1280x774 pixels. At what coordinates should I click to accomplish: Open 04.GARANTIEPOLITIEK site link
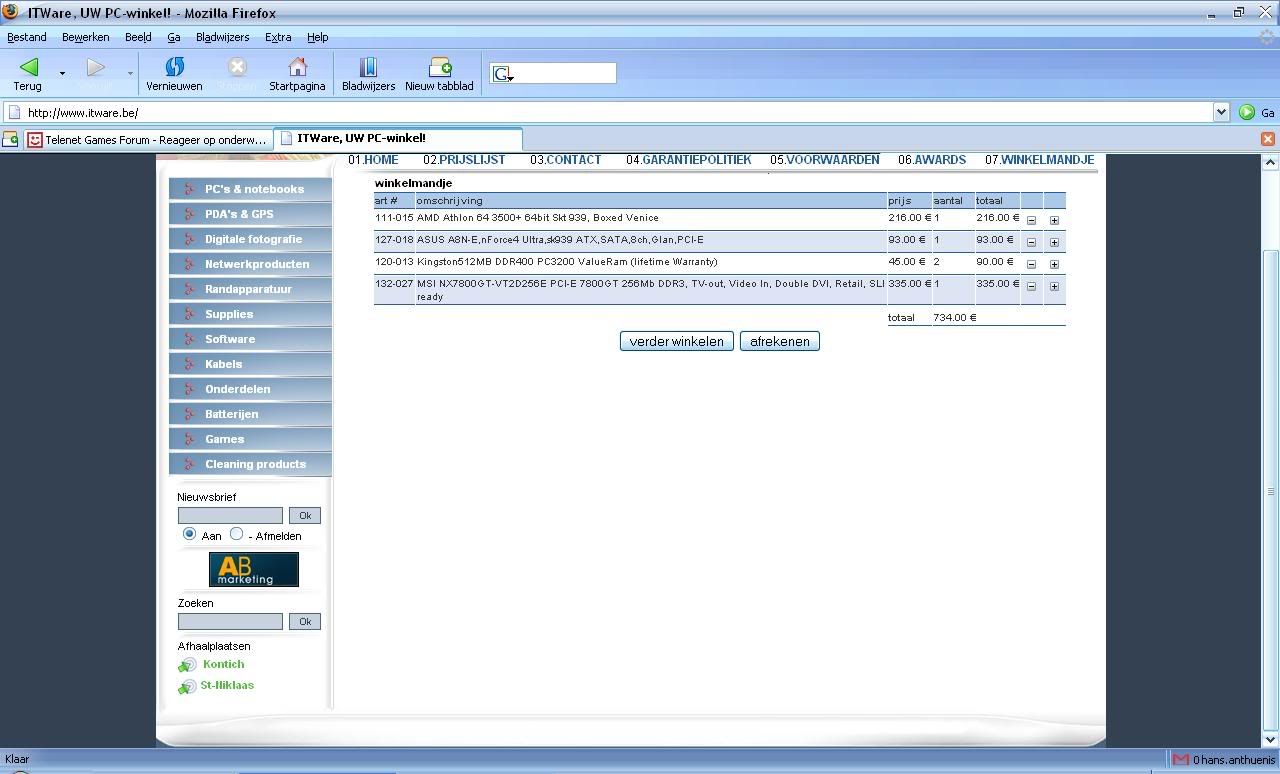click(x=689, y=160)
